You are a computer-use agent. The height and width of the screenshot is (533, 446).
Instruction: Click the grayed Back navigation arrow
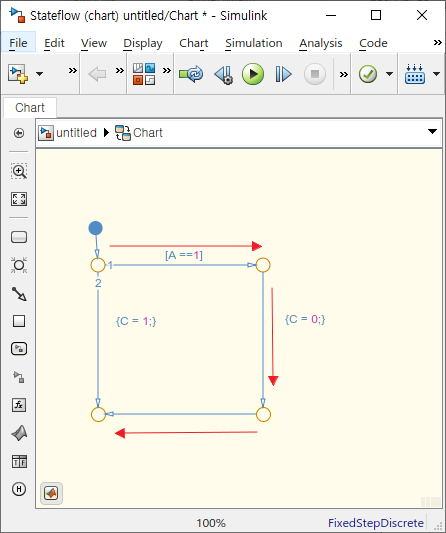[97, 74]
